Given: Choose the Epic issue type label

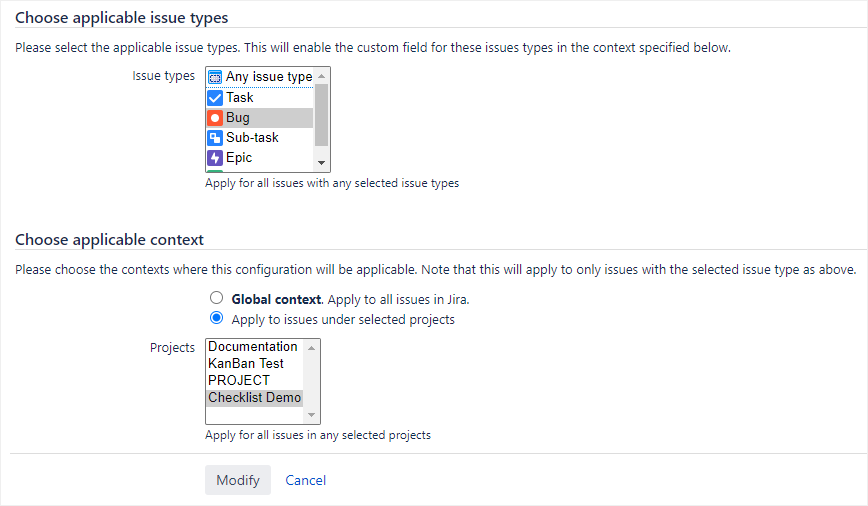Looking at the screenshot, I should [x=239, y=158].
